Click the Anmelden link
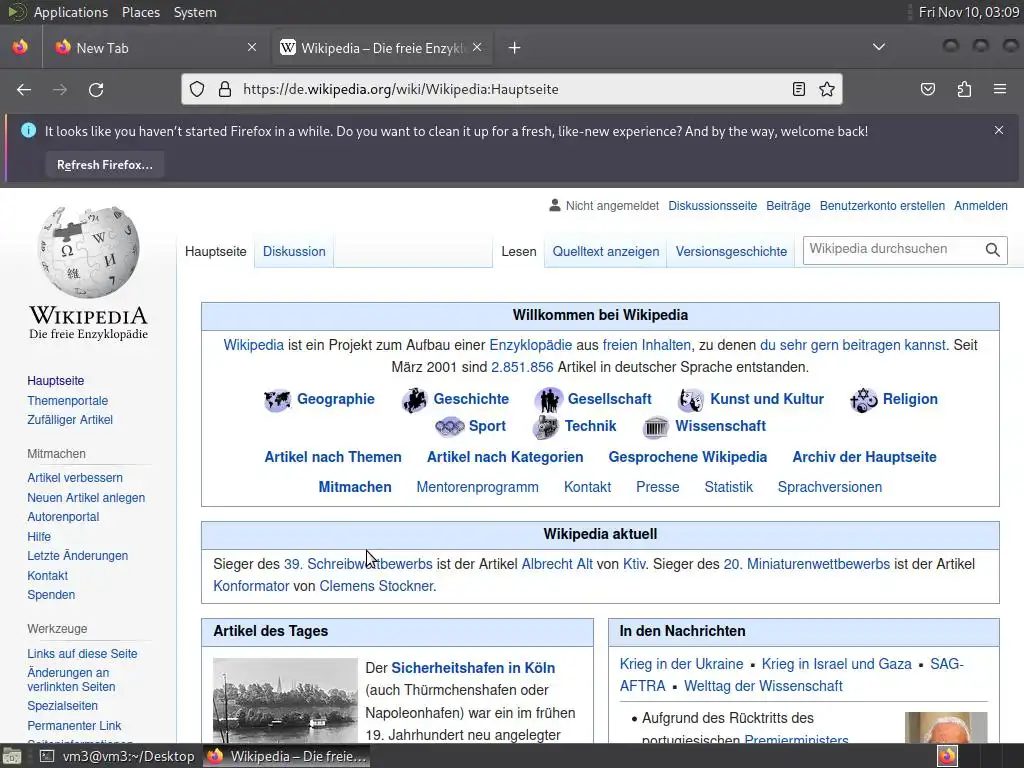The height and width of the screenshot is (768, 1024). click(x=981, y=206)
